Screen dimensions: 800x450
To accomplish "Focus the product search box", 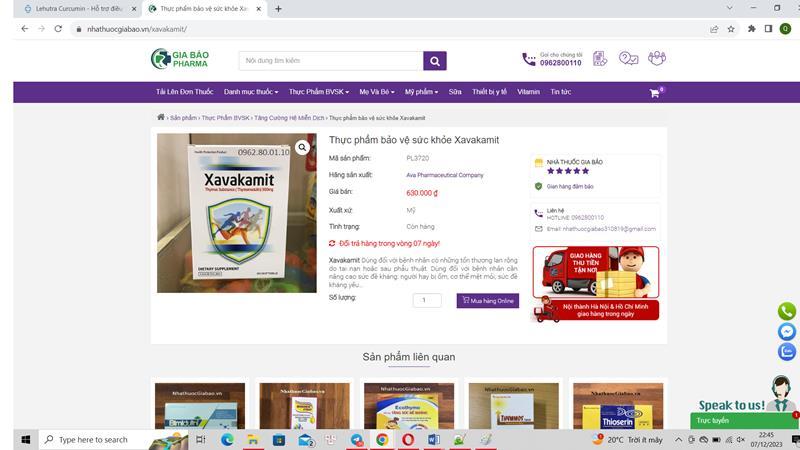I will click(x=330, y=61).
